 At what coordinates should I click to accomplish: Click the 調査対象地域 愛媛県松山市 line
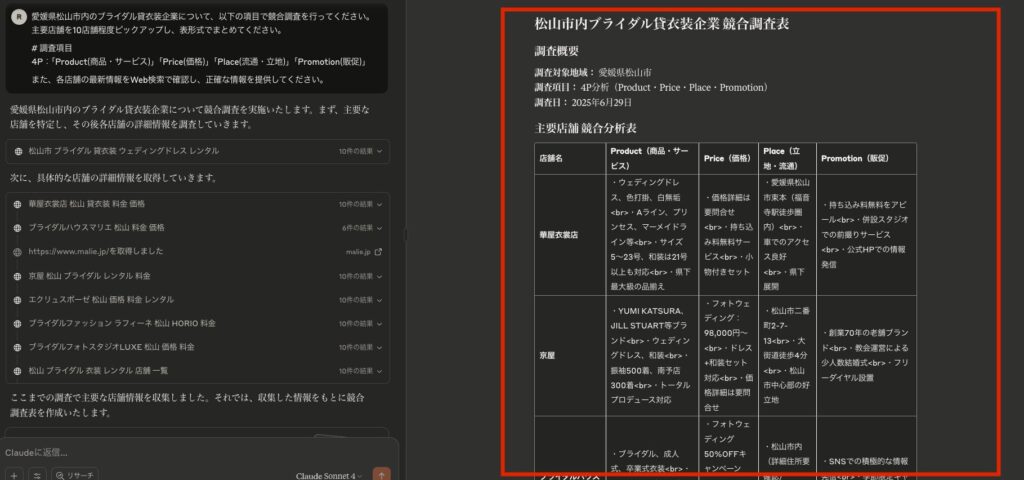(x=592, y=72)
